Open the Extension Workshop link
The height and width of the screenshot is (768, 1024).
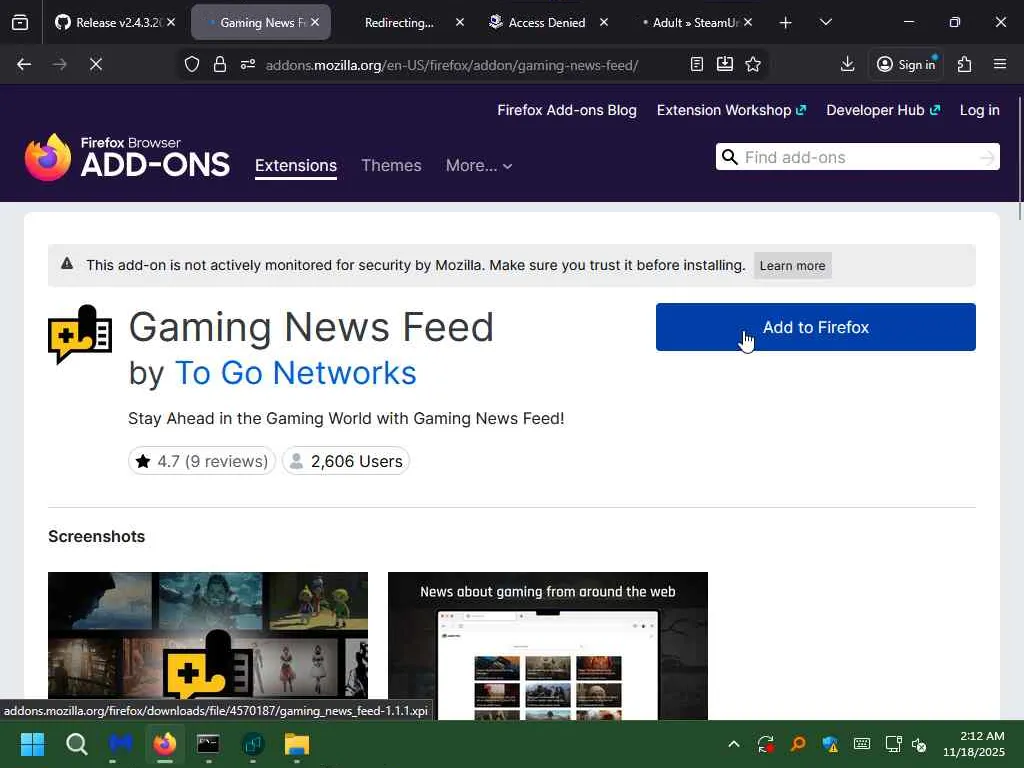coord(731,110)
